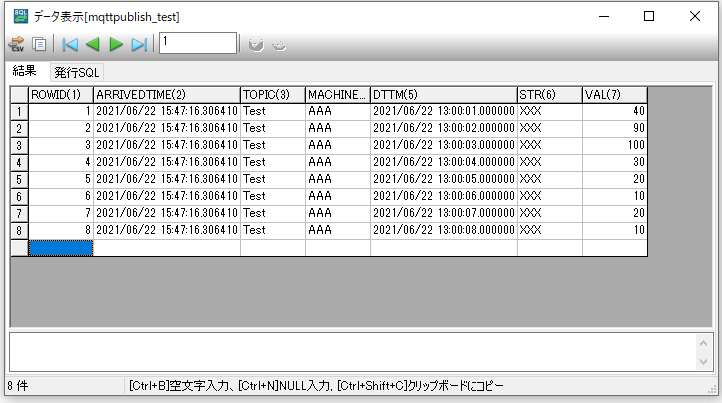722x403 pixels.
Task: Click the Test topic cell in row 2
Action: point(273,128)
